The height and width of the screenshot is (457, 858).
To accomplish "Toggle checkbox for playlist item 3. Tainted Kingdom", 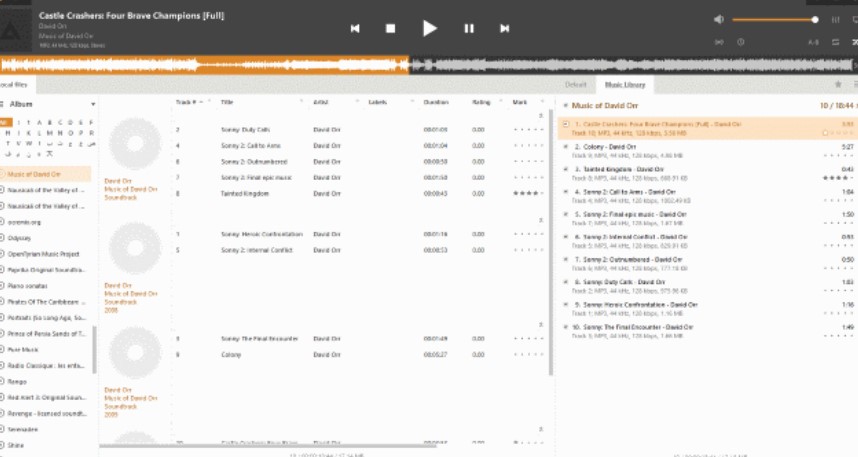I will pyautogui.click(x=566, y=169).
